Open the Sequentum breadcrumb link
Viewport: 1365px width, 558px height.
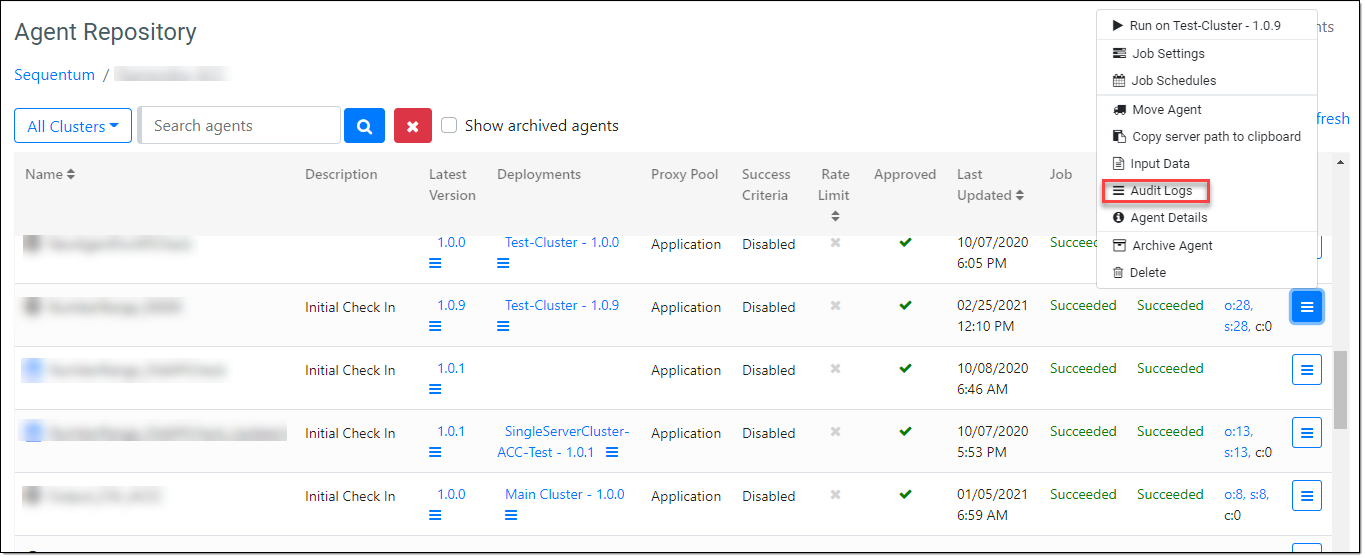tap(55, 75)
